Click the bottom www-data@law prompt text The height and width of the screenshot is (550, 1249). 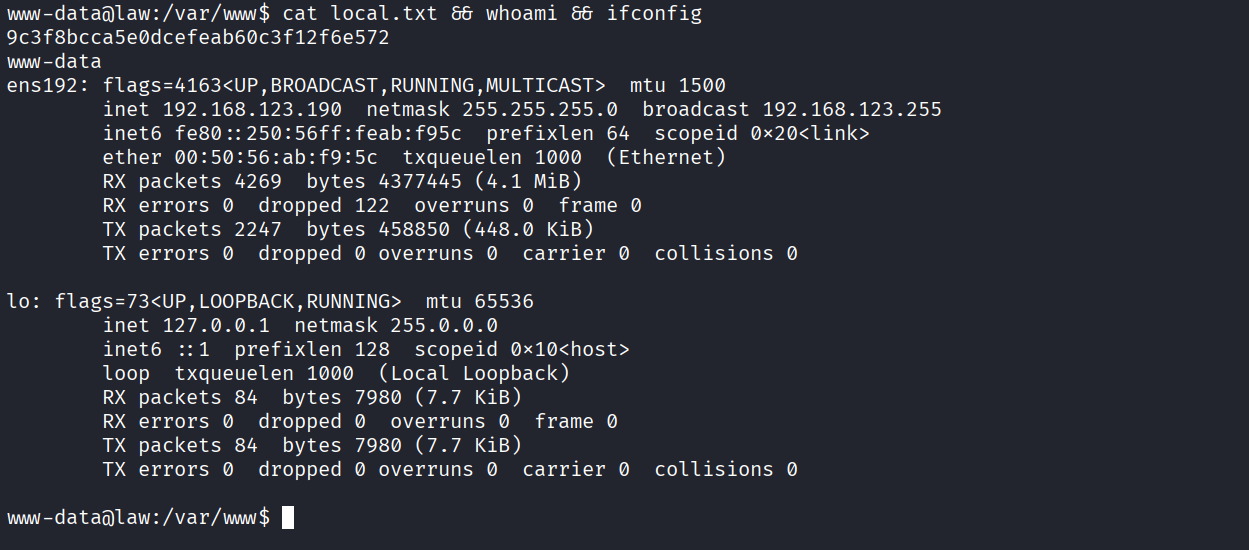(x=138, y=517)
